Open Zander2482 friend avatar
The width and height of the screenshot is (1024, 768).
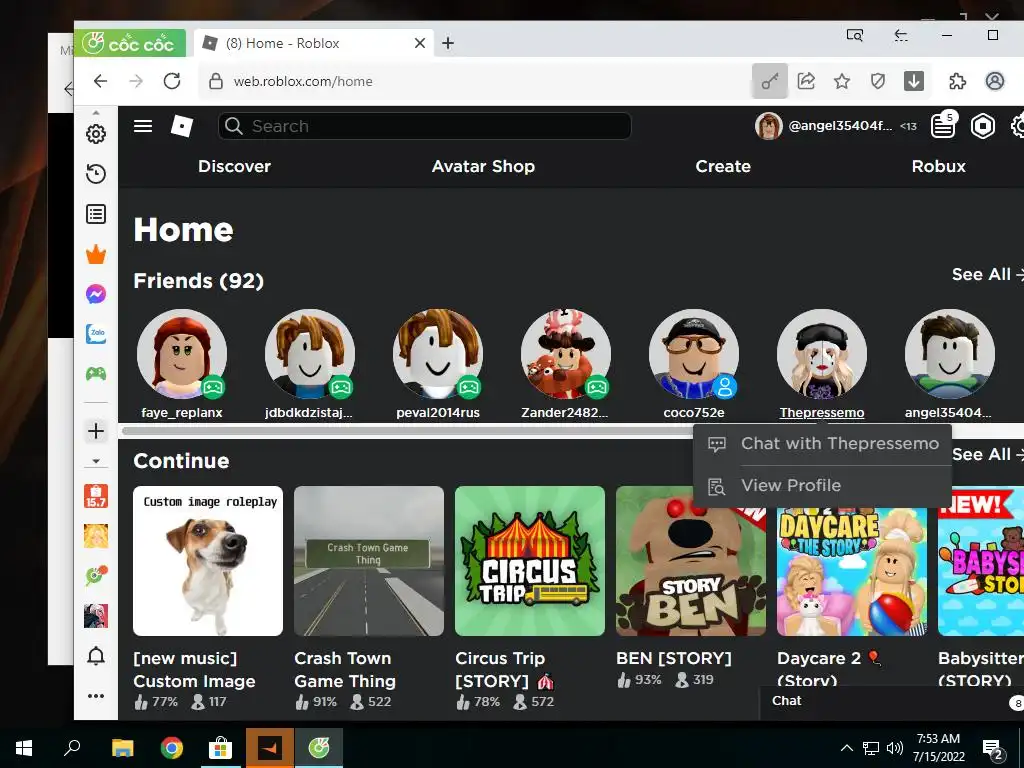566,354
